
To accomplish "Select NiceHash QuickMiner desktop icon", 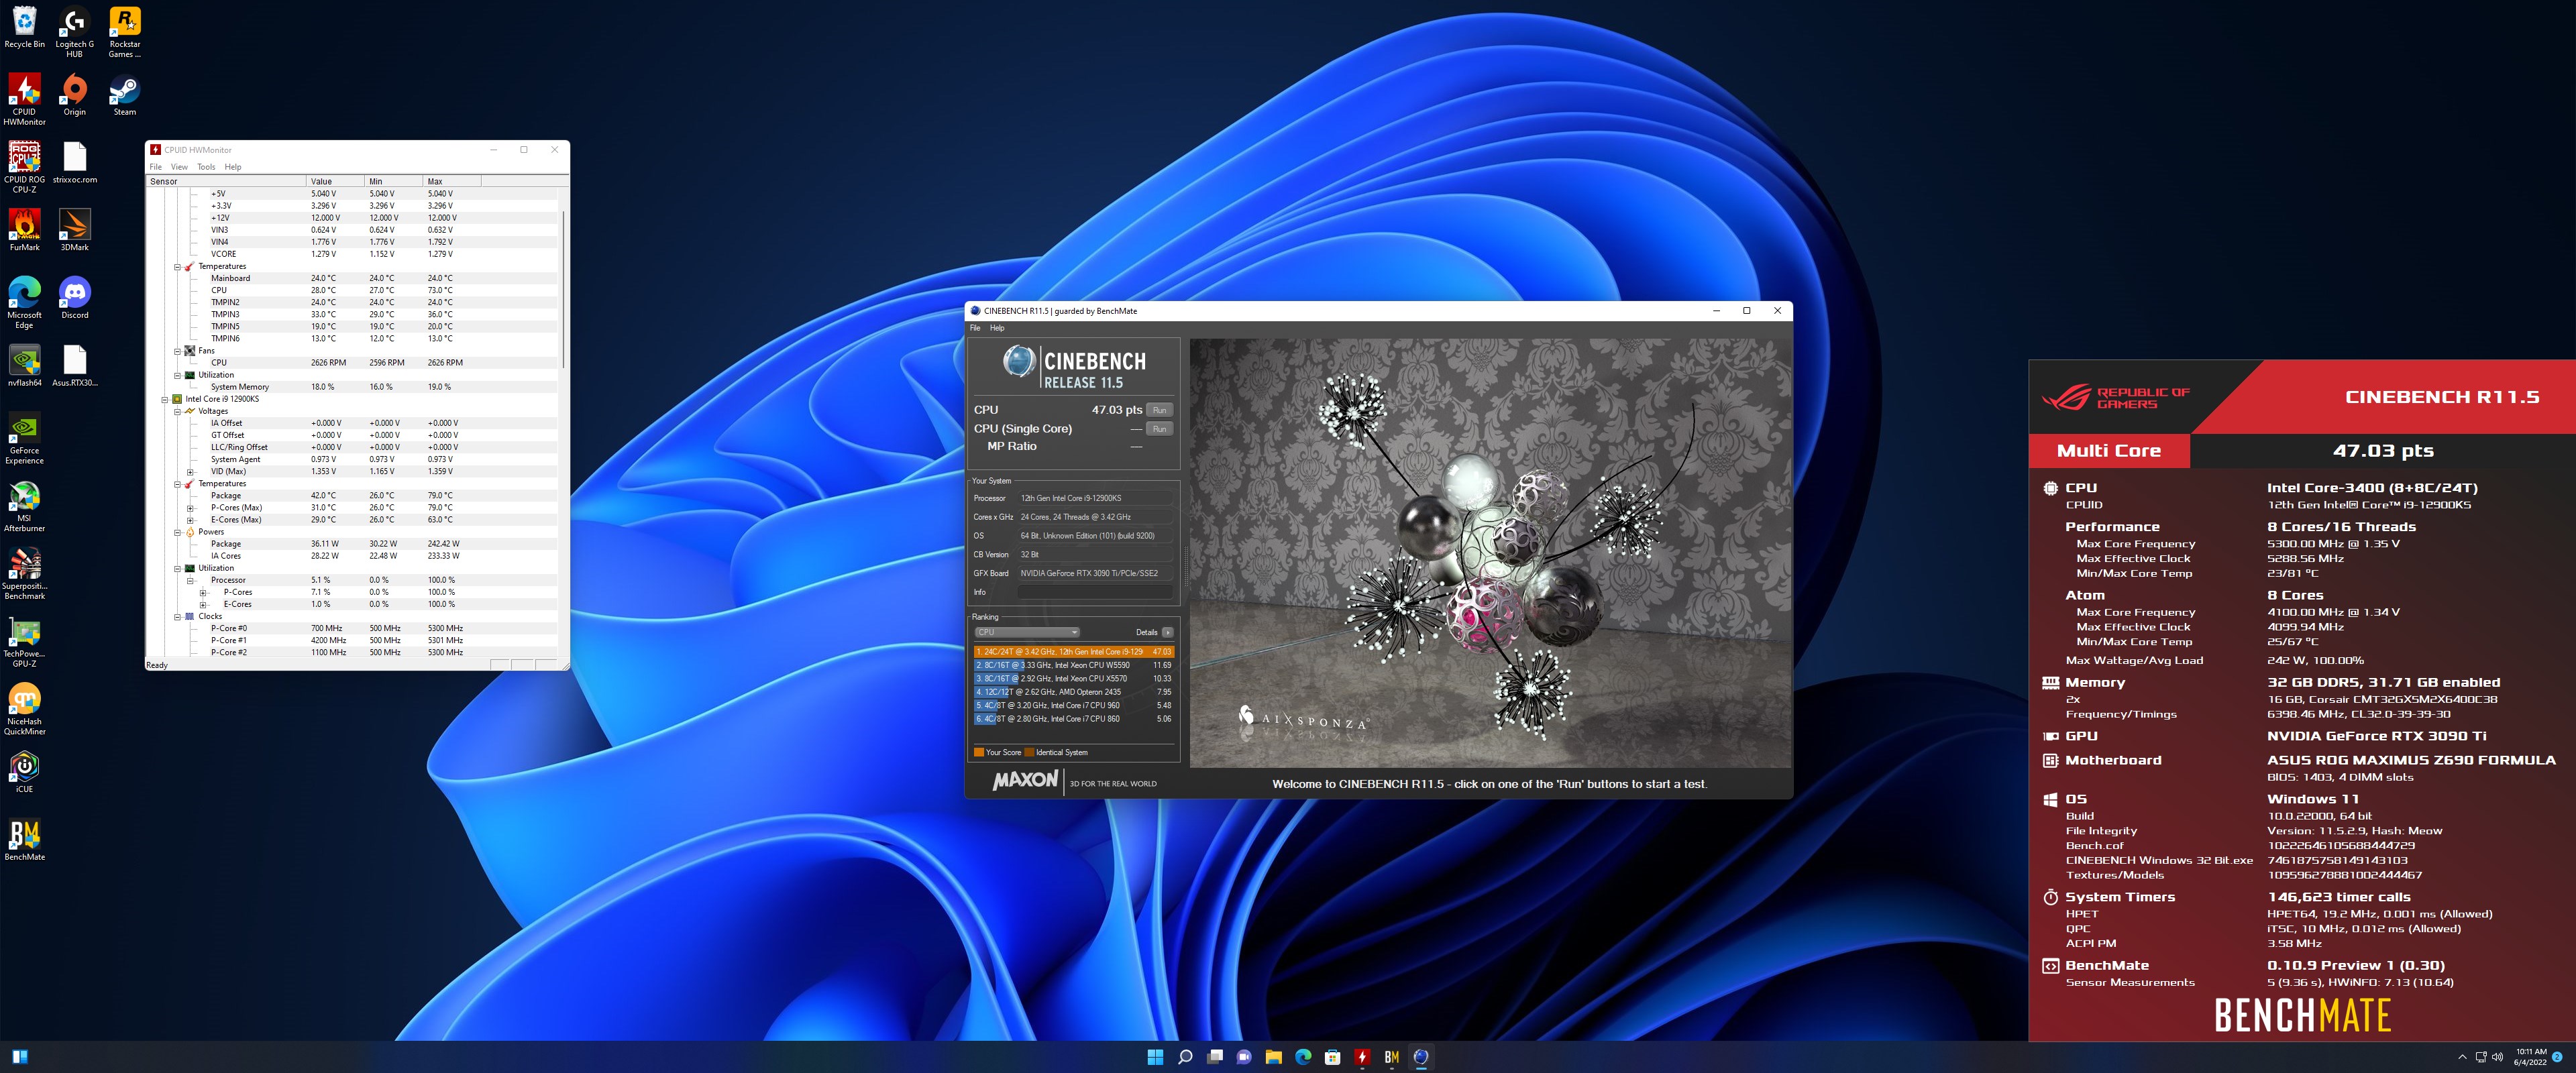I will [24, 709].
